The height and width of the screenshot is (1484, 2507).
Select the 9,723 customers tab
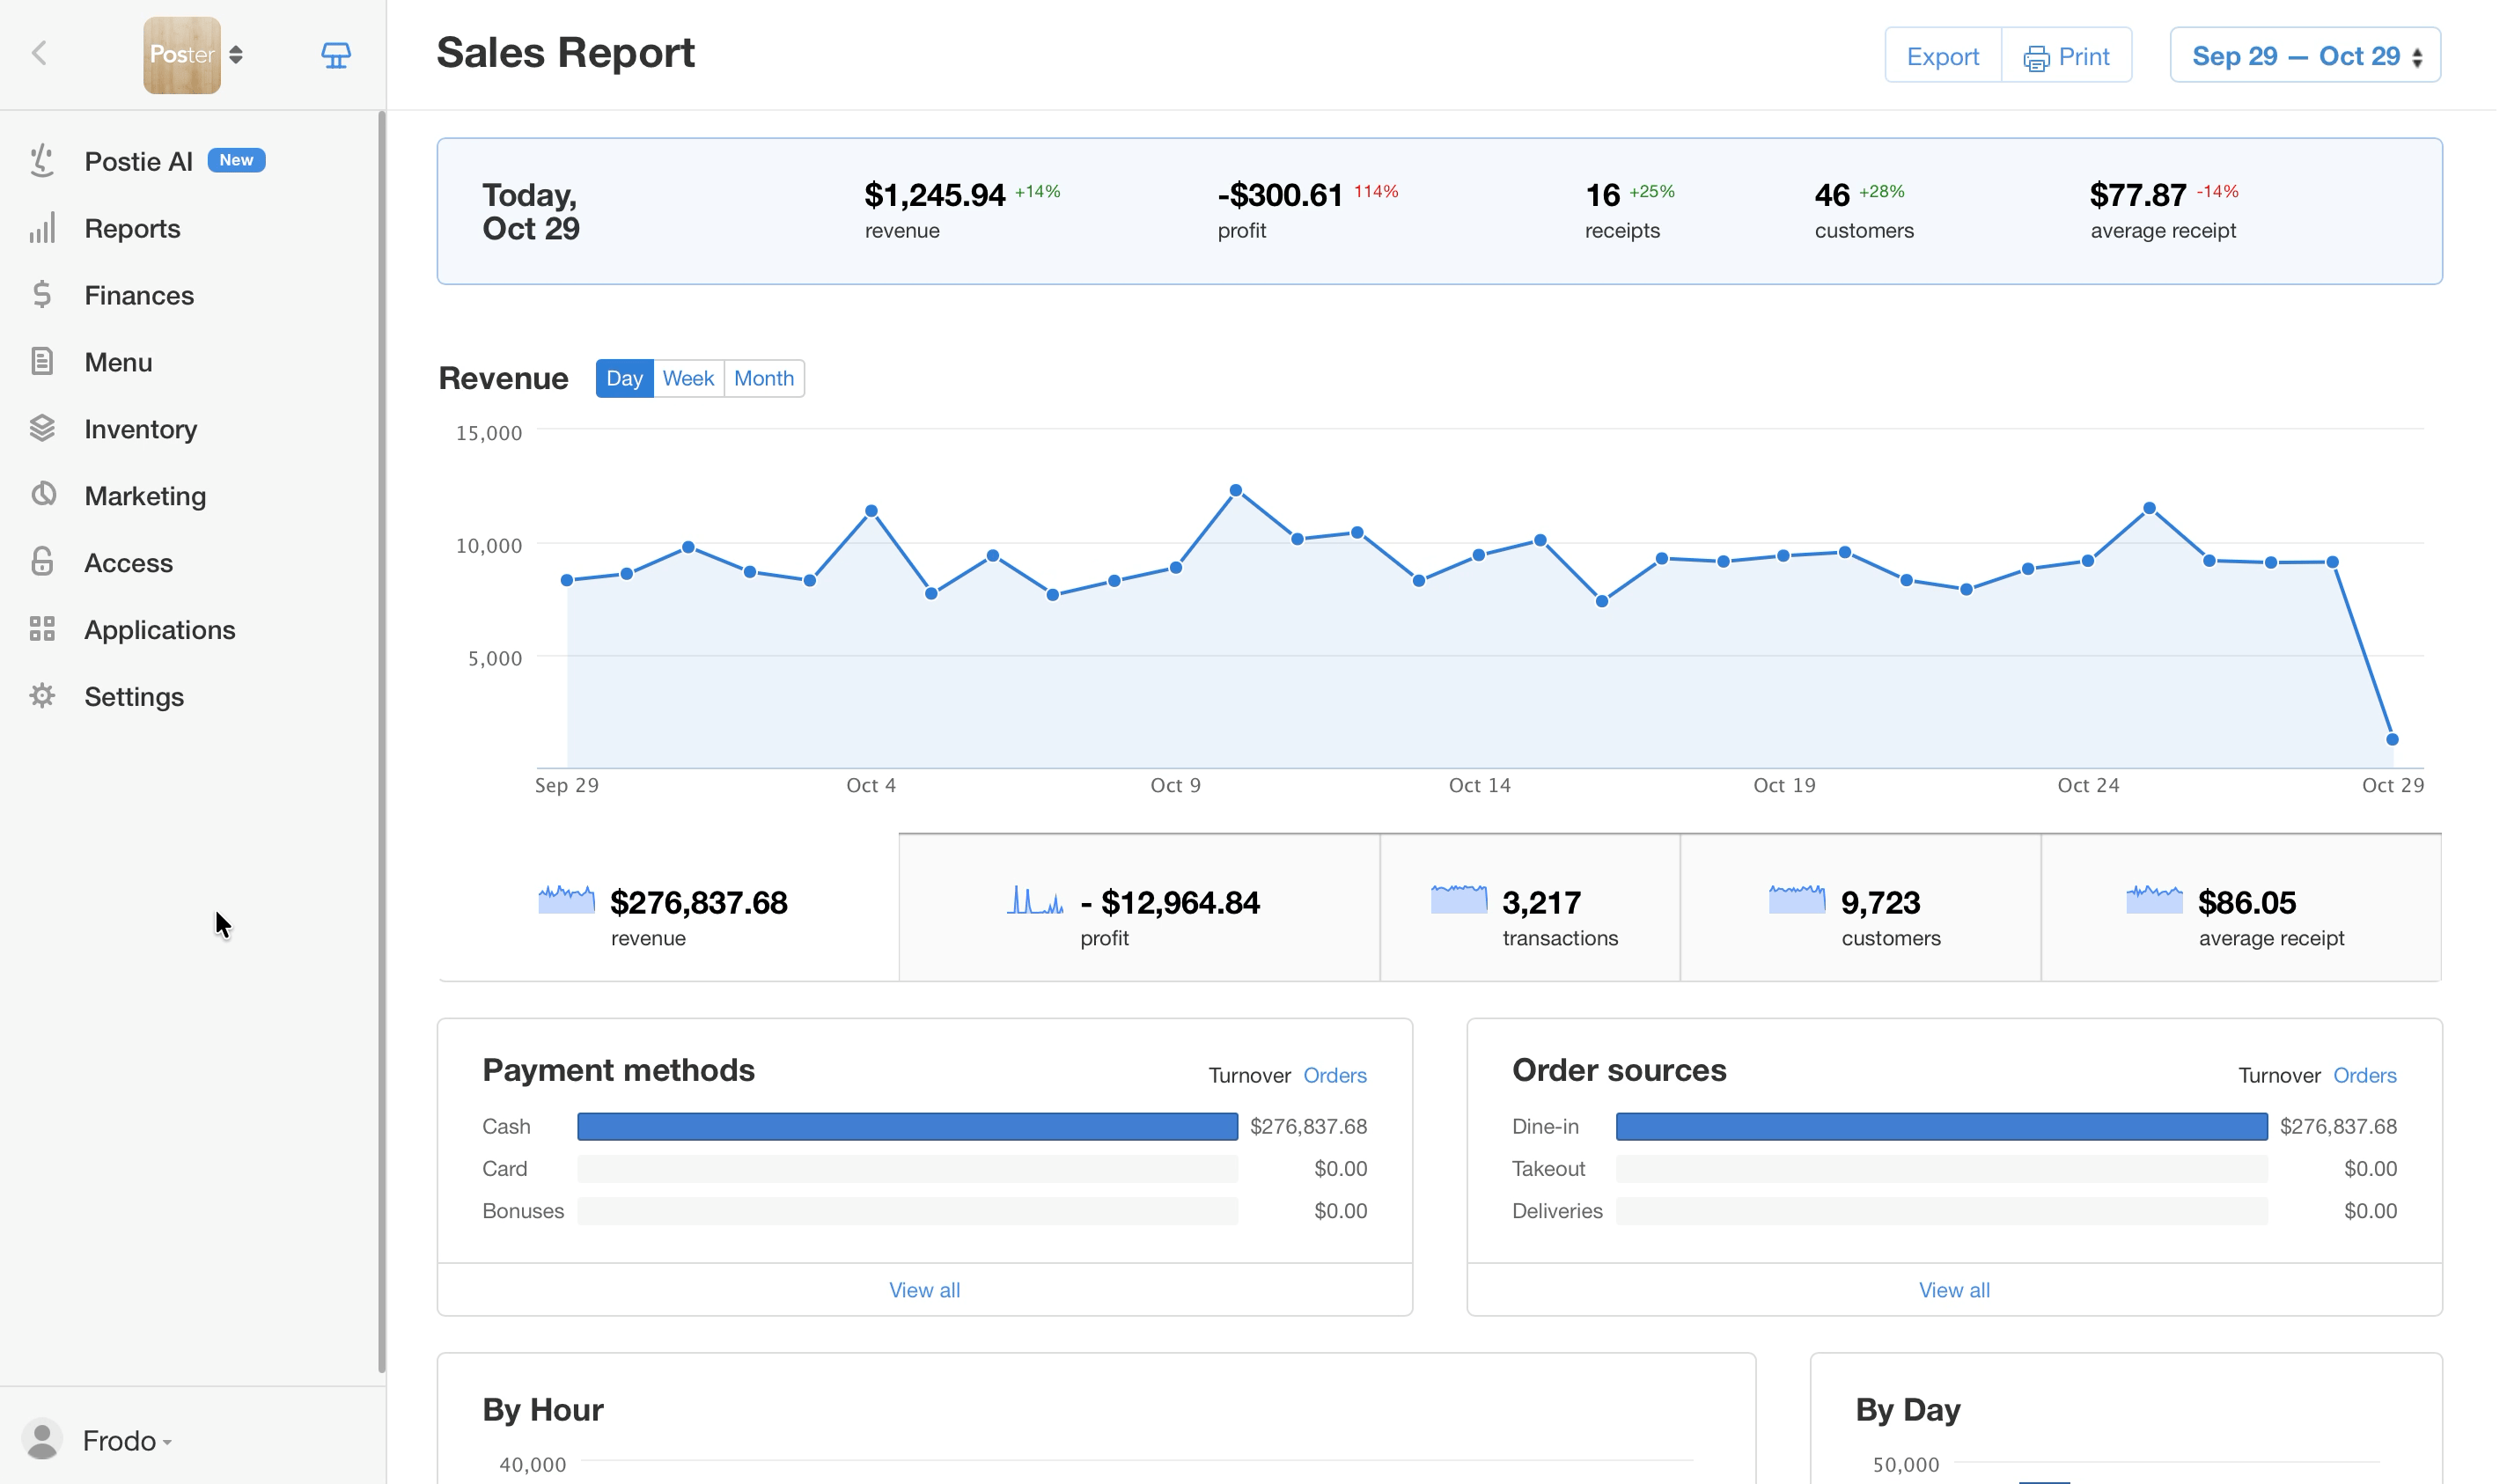[1860, 908]
